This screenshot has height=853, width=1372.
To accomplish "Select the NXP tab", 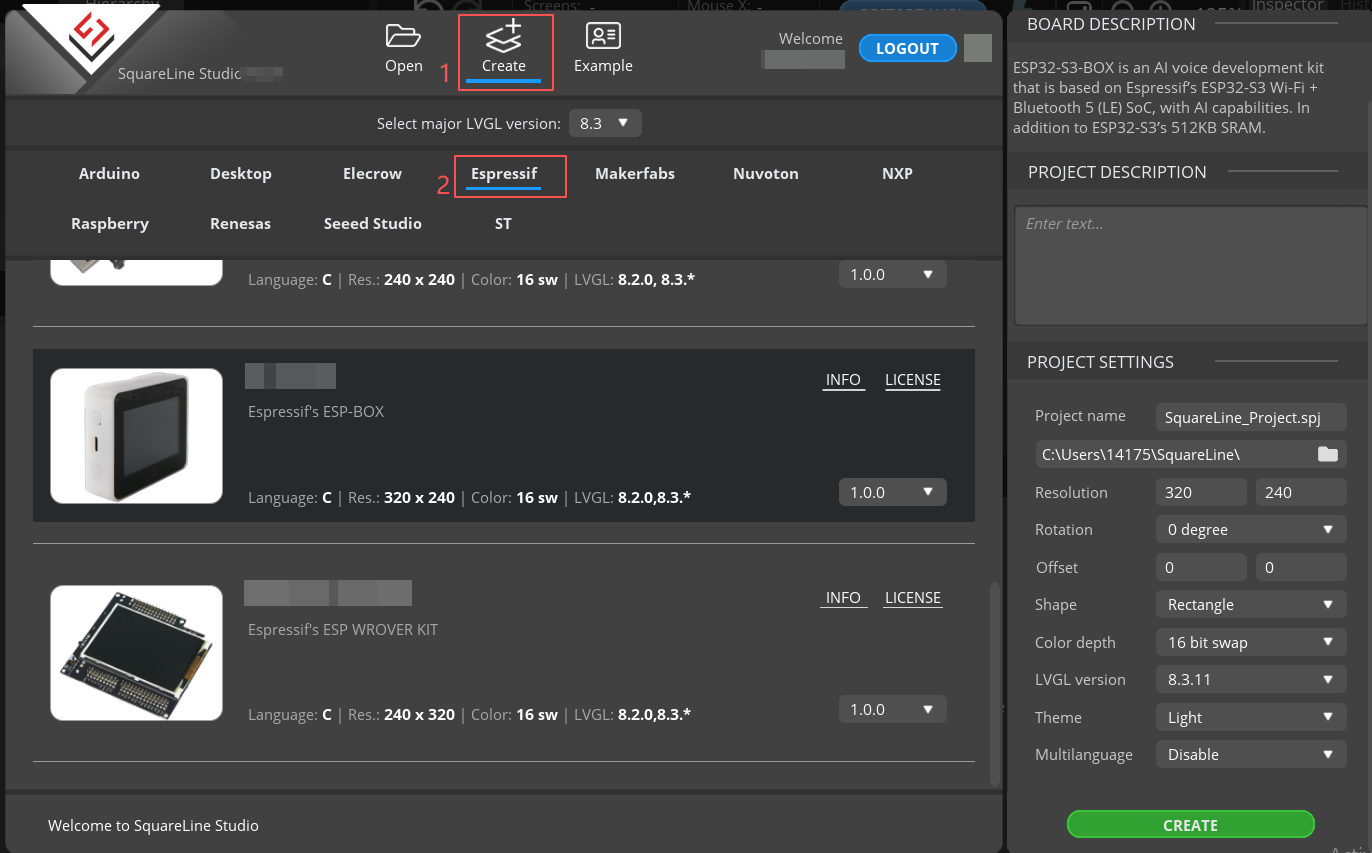I will [x=897, y=174].
